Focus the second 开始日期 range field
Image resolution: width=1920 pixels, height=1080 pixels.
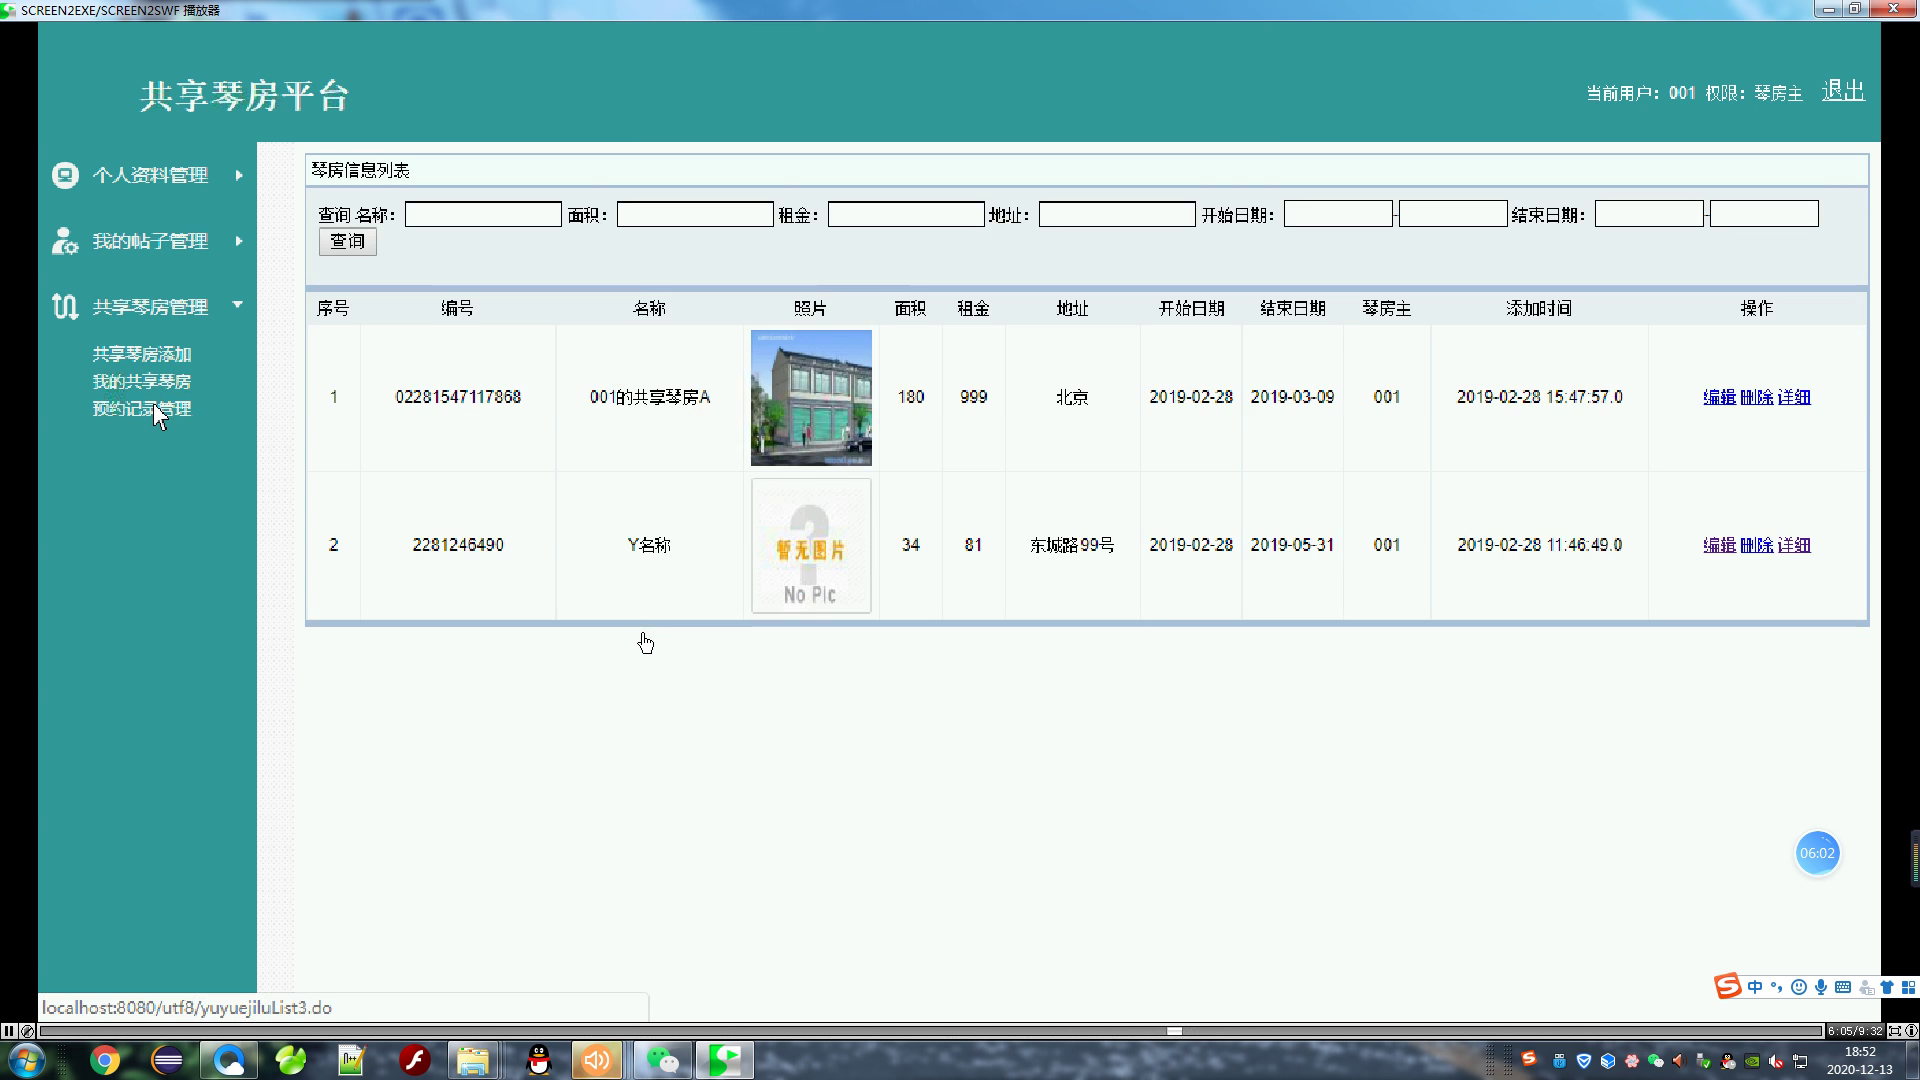(x=1453, y=214)
